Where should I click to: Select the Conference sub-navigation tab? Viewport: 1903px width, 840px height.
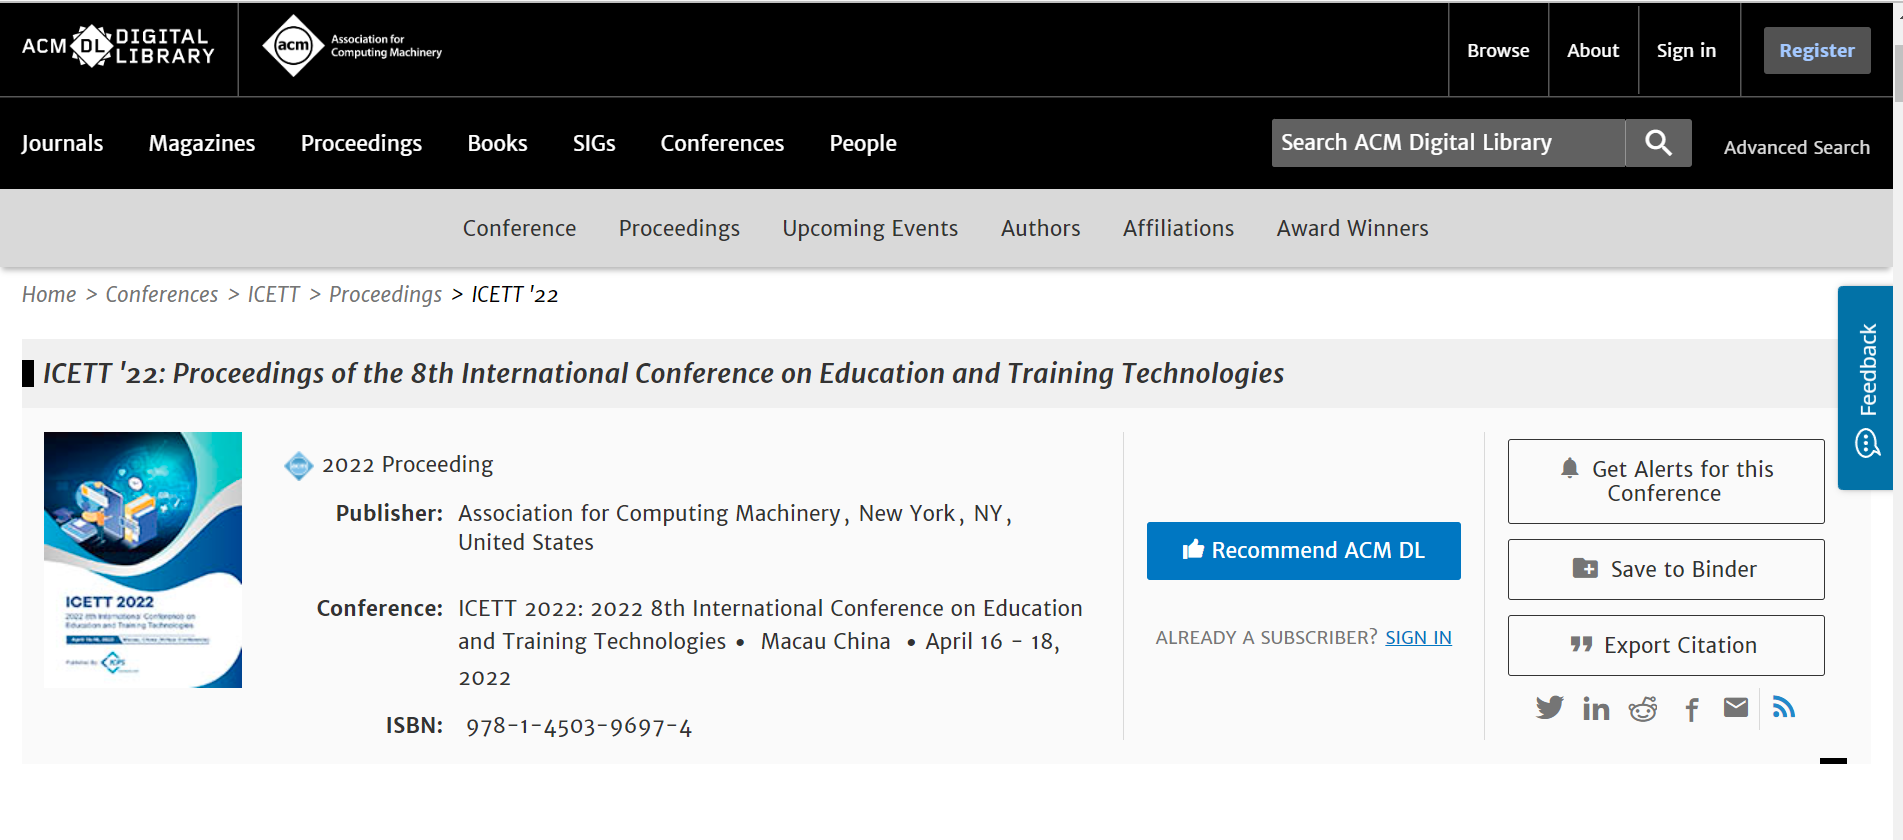[519, 228]
